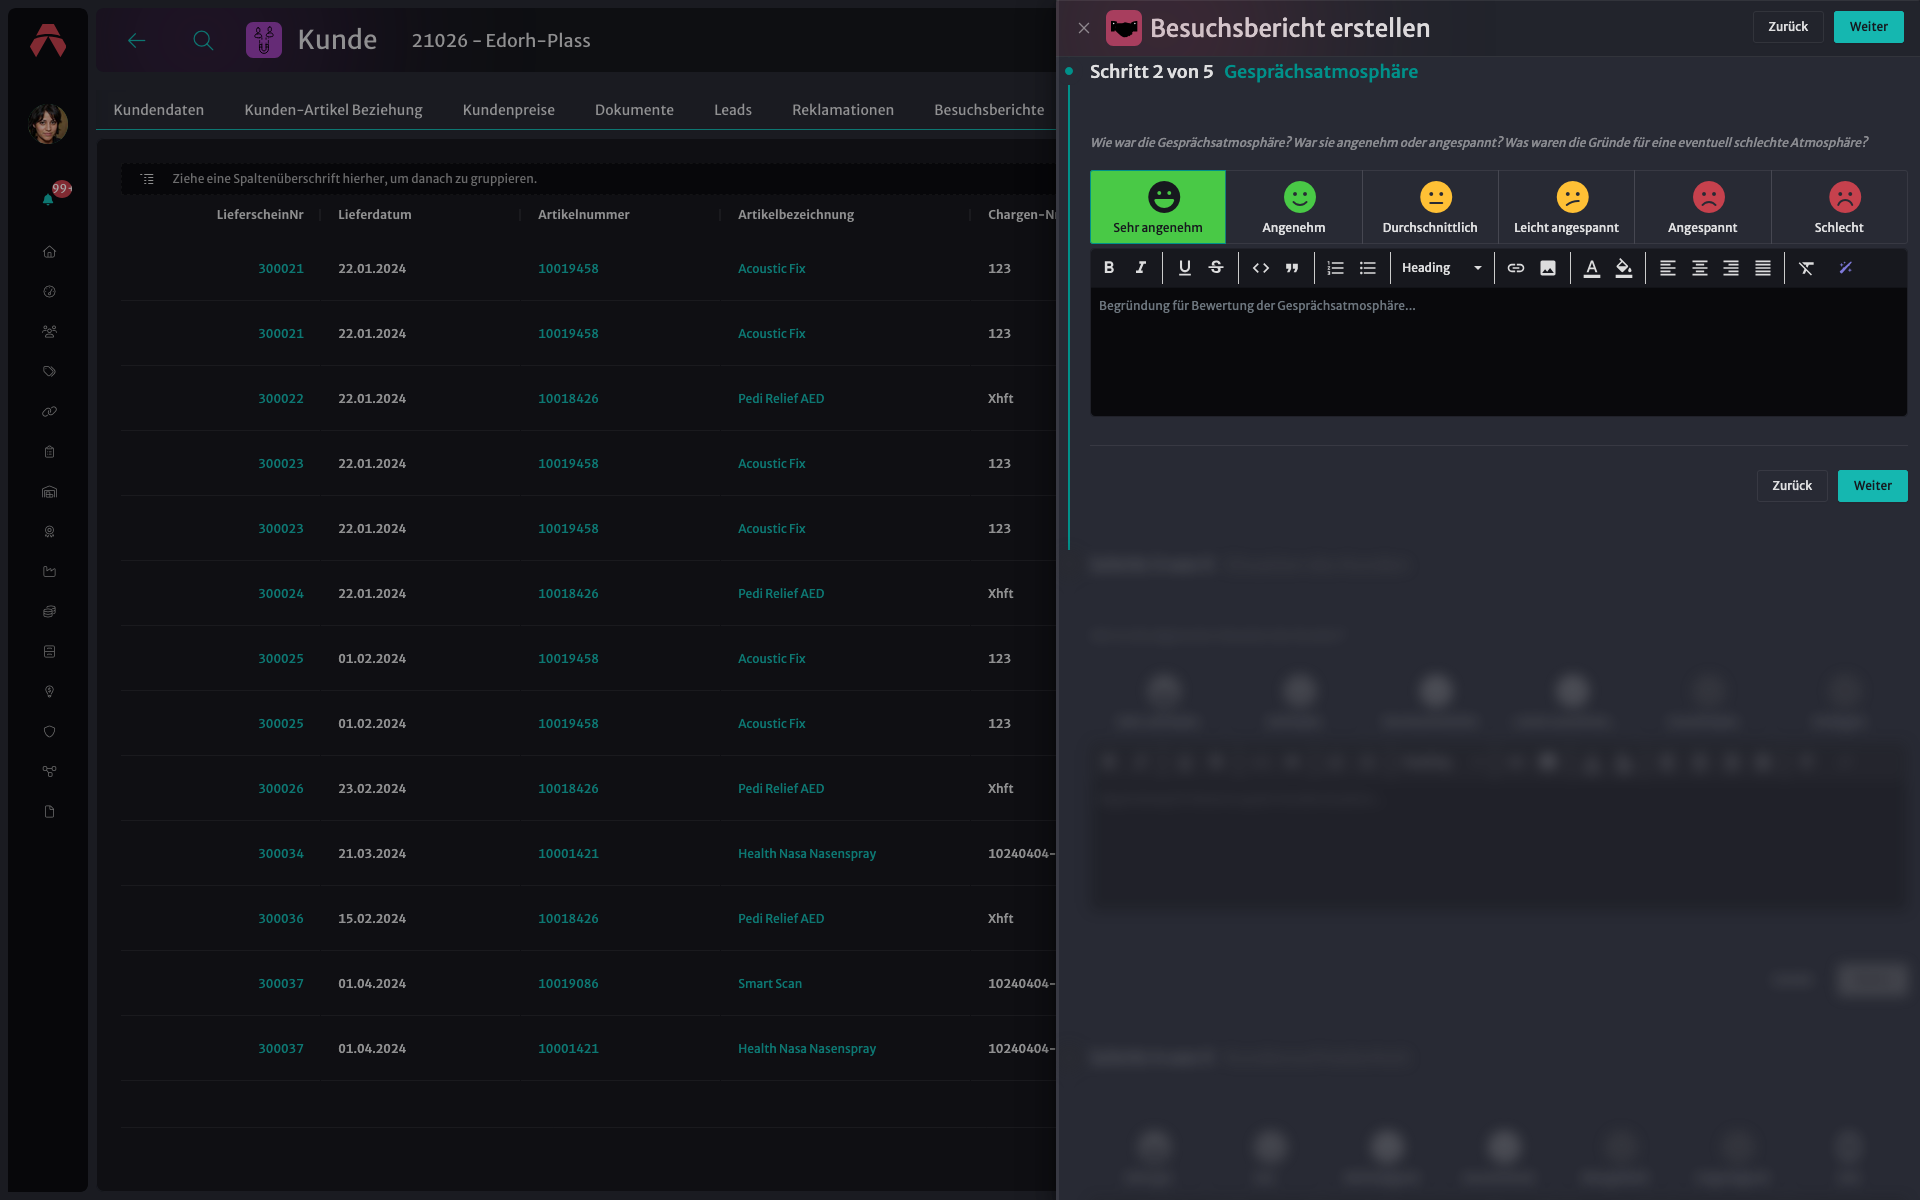Viewport: 1920px width, 1200px height.
Task: Open Lieferschein 300022 link
Action: (x=281, y=399)
